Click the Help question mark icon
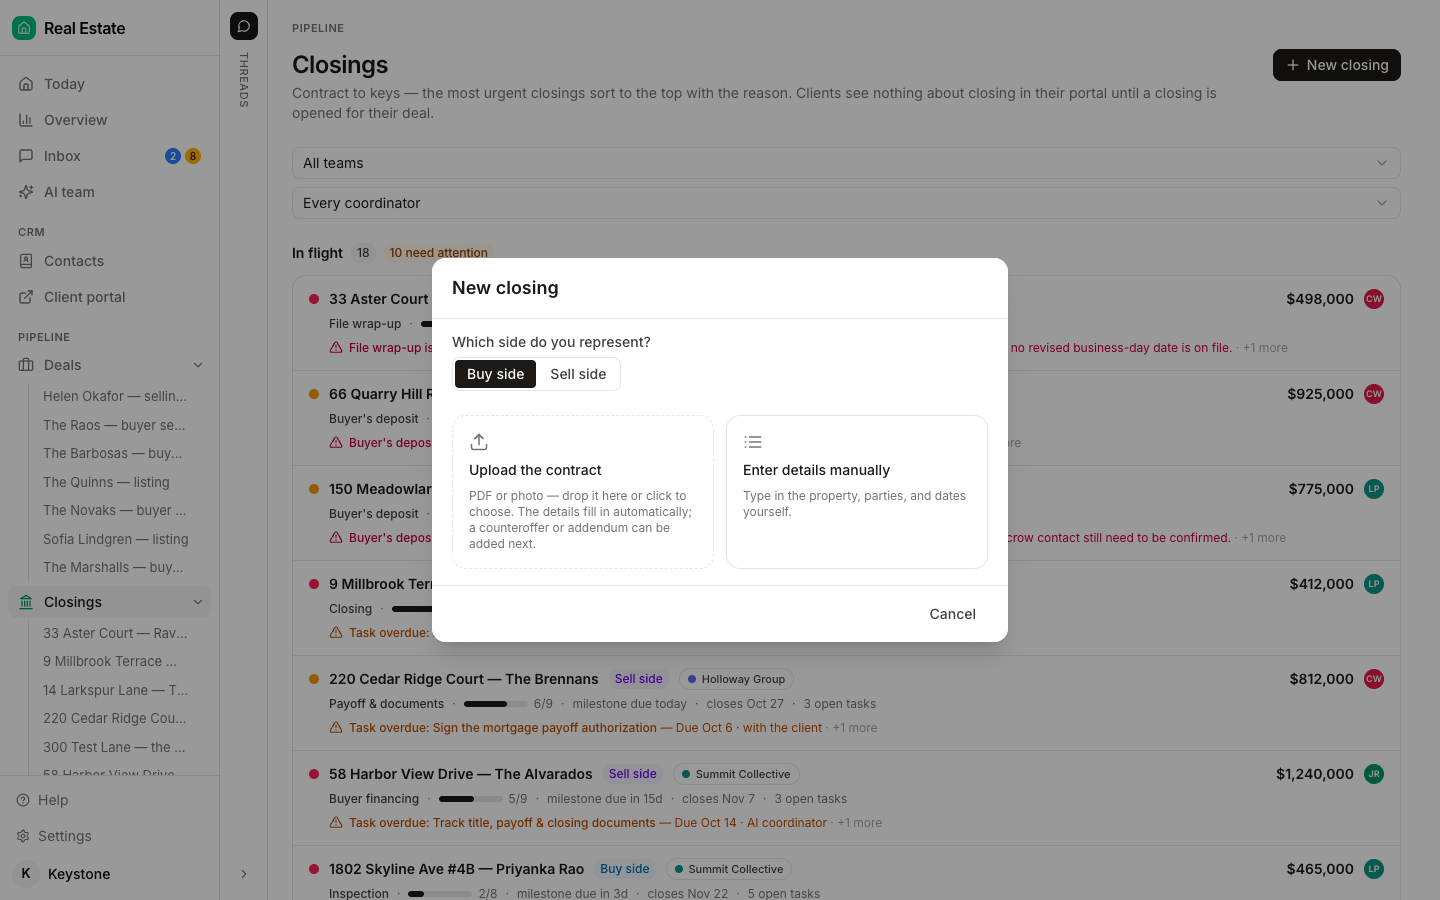The image size is (1440, 900). [x=23, y=800]
